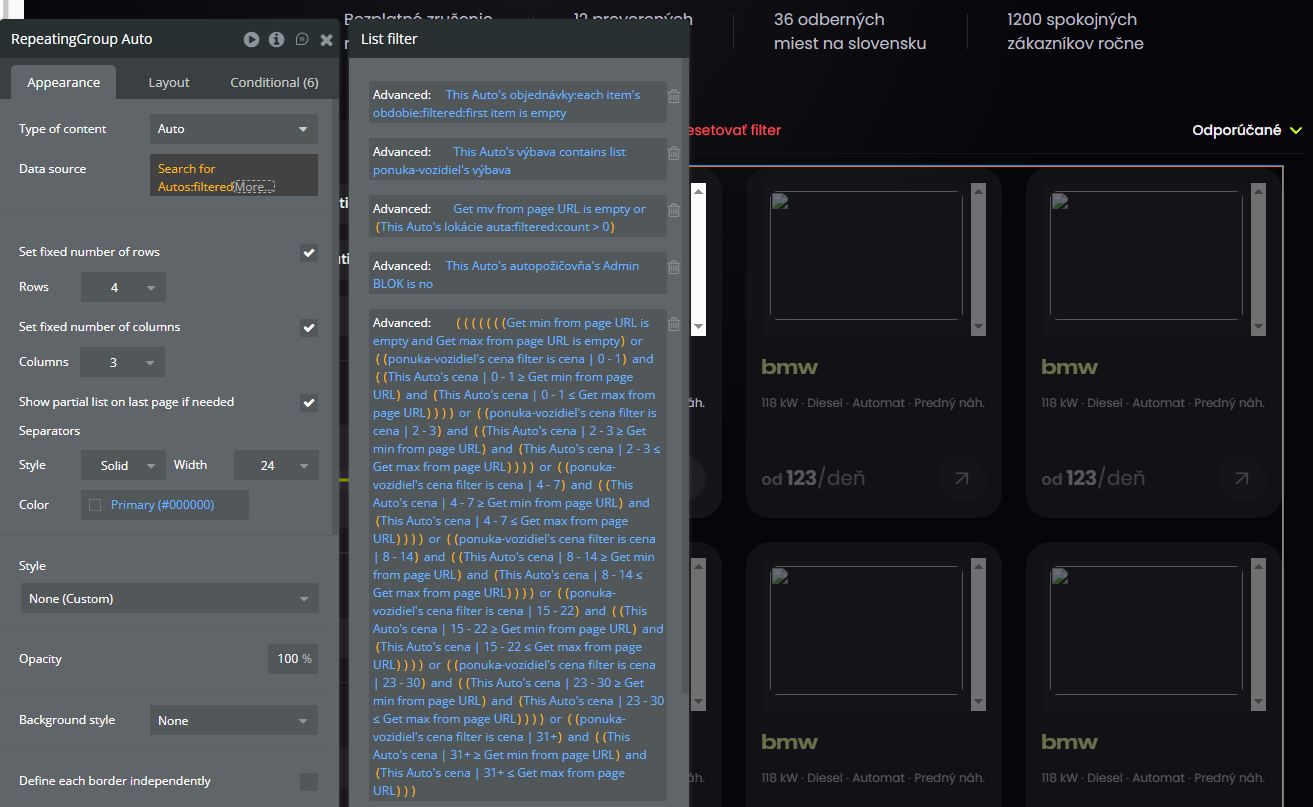Enable Define each border independently checkbox
The height and width of the screenshot is (807, 1313).
pyautogui.click(x=309, y=781)
